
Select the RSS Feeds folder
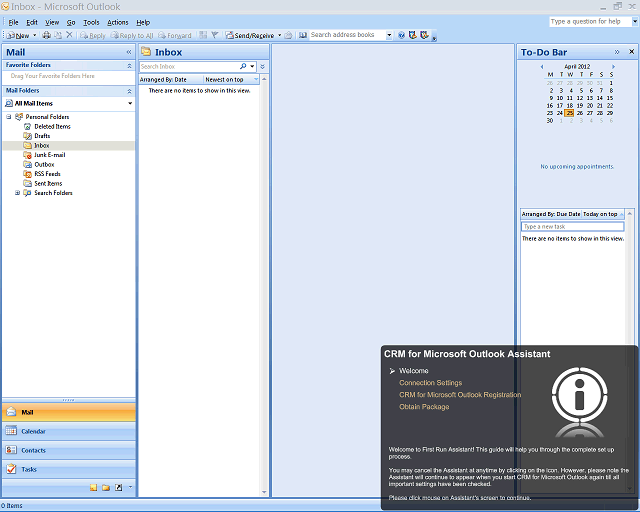click(47, 174)
